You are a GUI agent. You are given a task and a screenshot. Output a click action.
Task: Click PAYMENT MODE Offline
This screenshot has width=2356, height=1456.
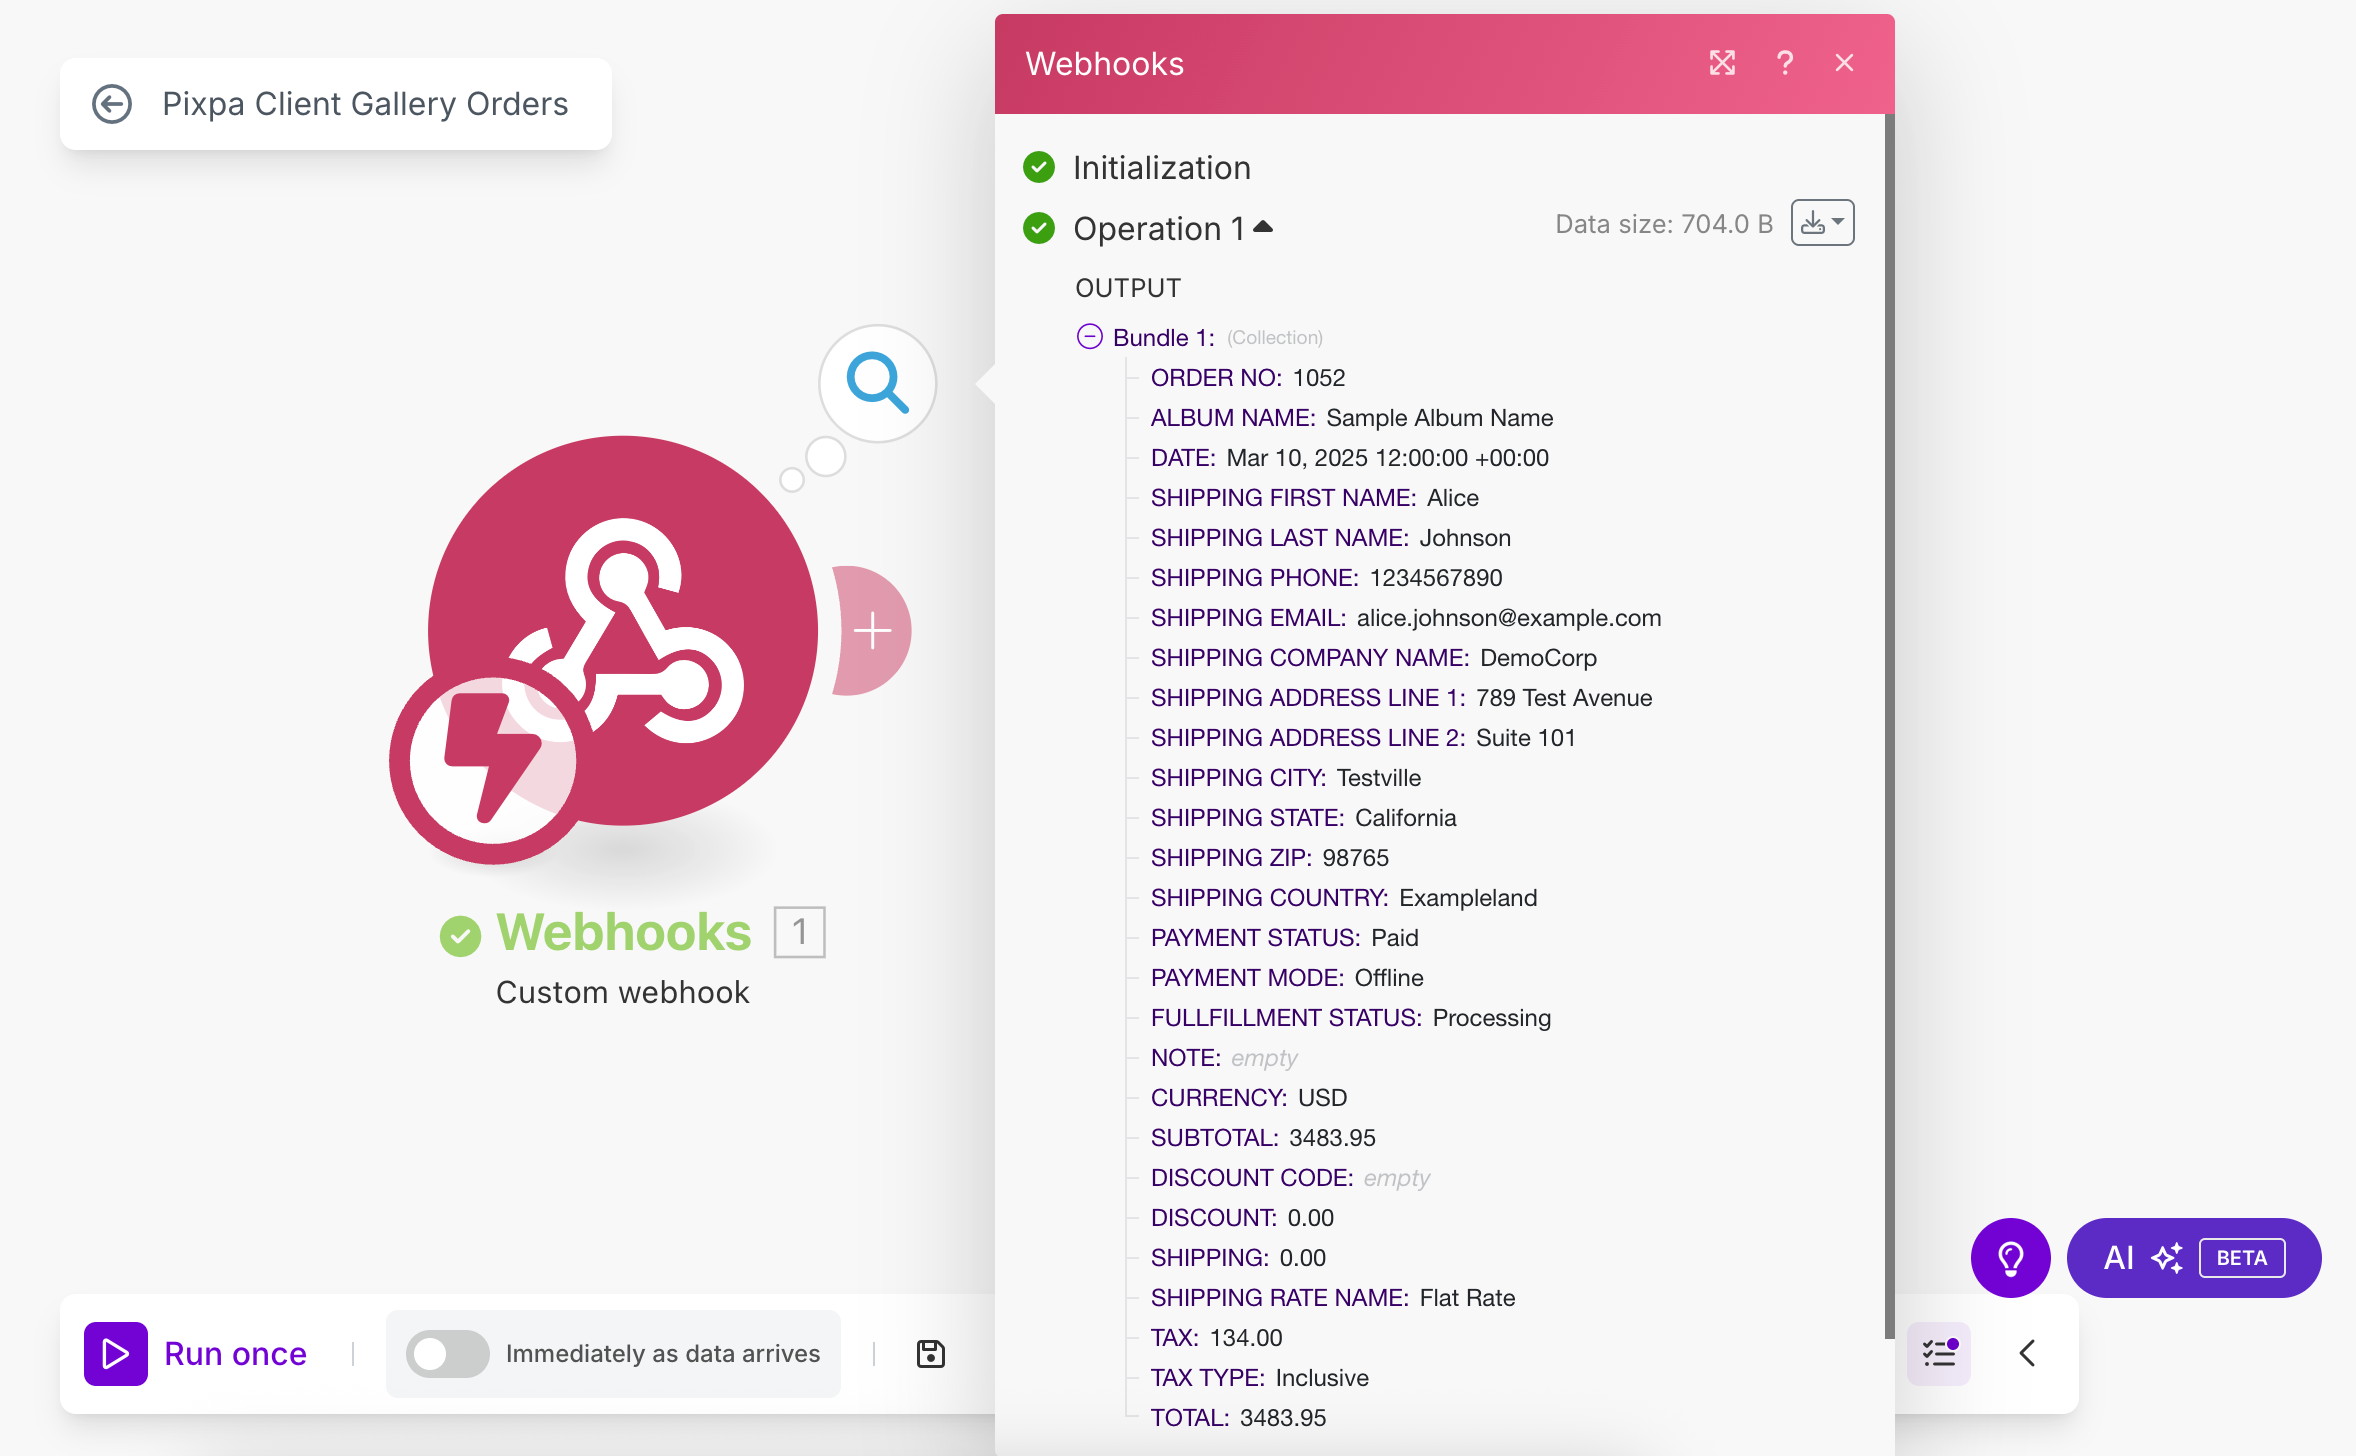[1287, 978]
